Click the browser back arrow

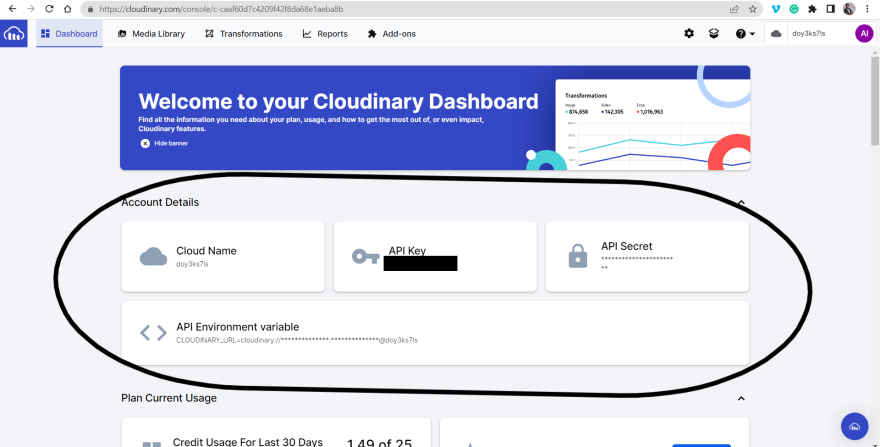click(x=12, y=9)
